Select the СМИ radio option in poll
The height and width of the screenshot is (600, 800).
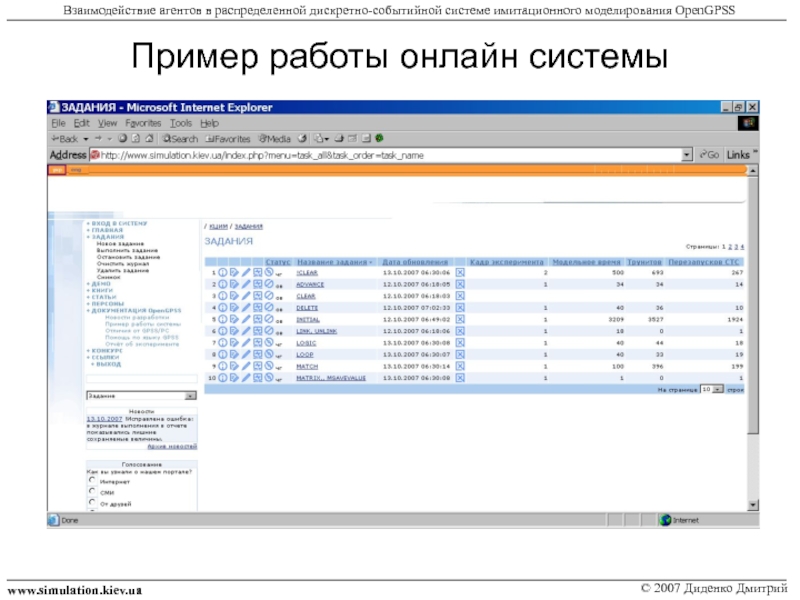click(92, 492)
